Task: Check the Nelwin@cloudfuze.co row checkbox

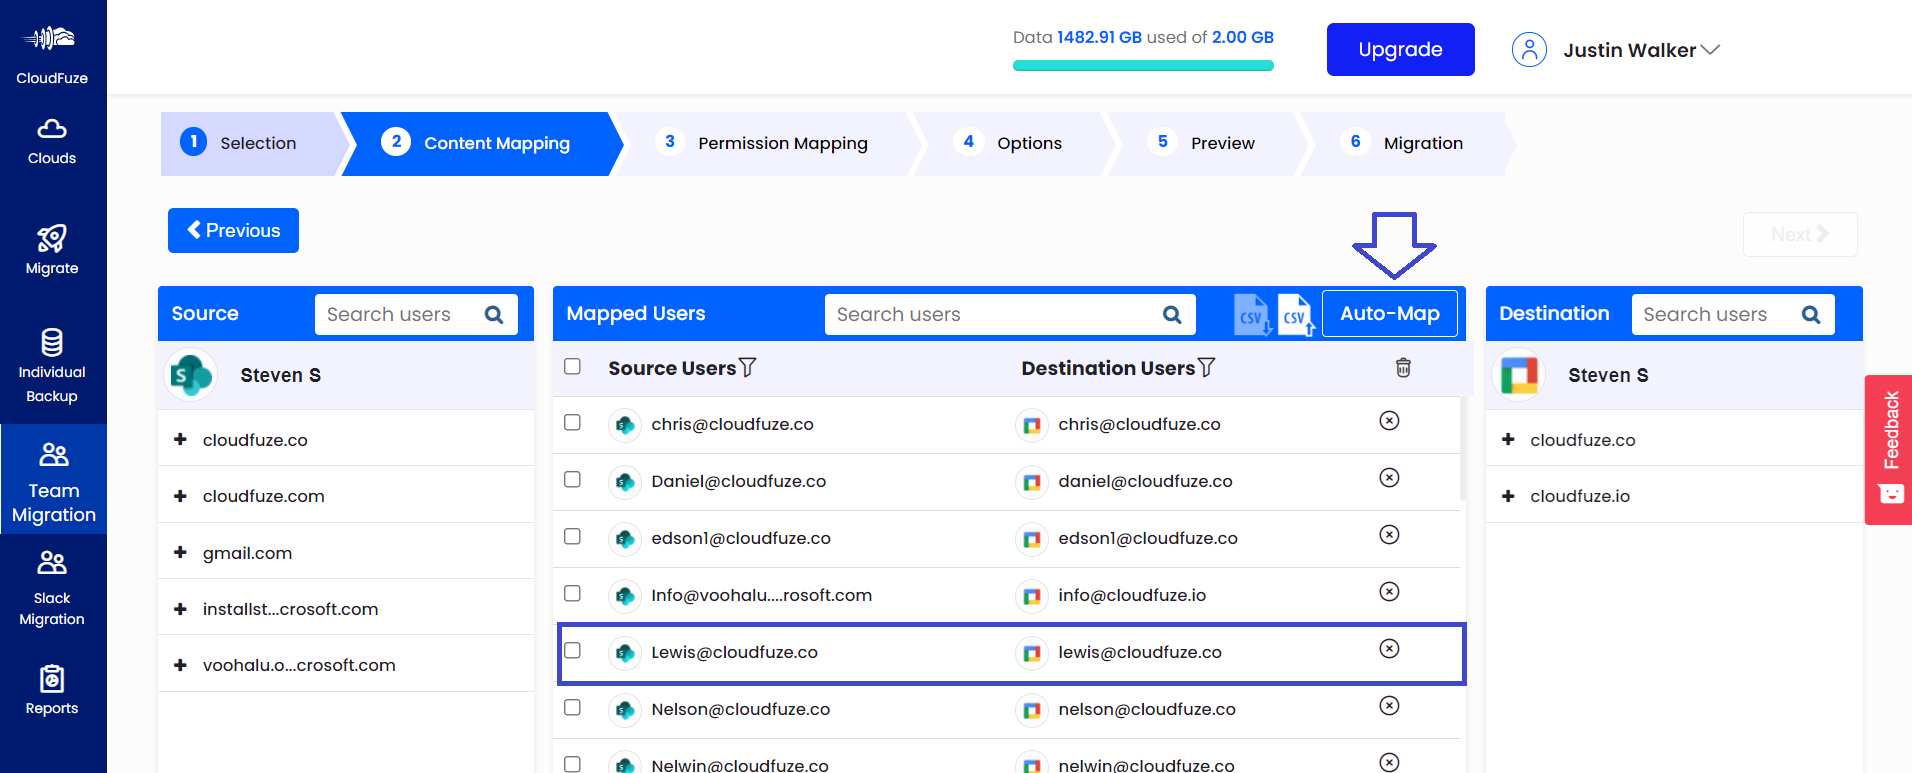Action: pyautogui.click(x=572, y=764)
